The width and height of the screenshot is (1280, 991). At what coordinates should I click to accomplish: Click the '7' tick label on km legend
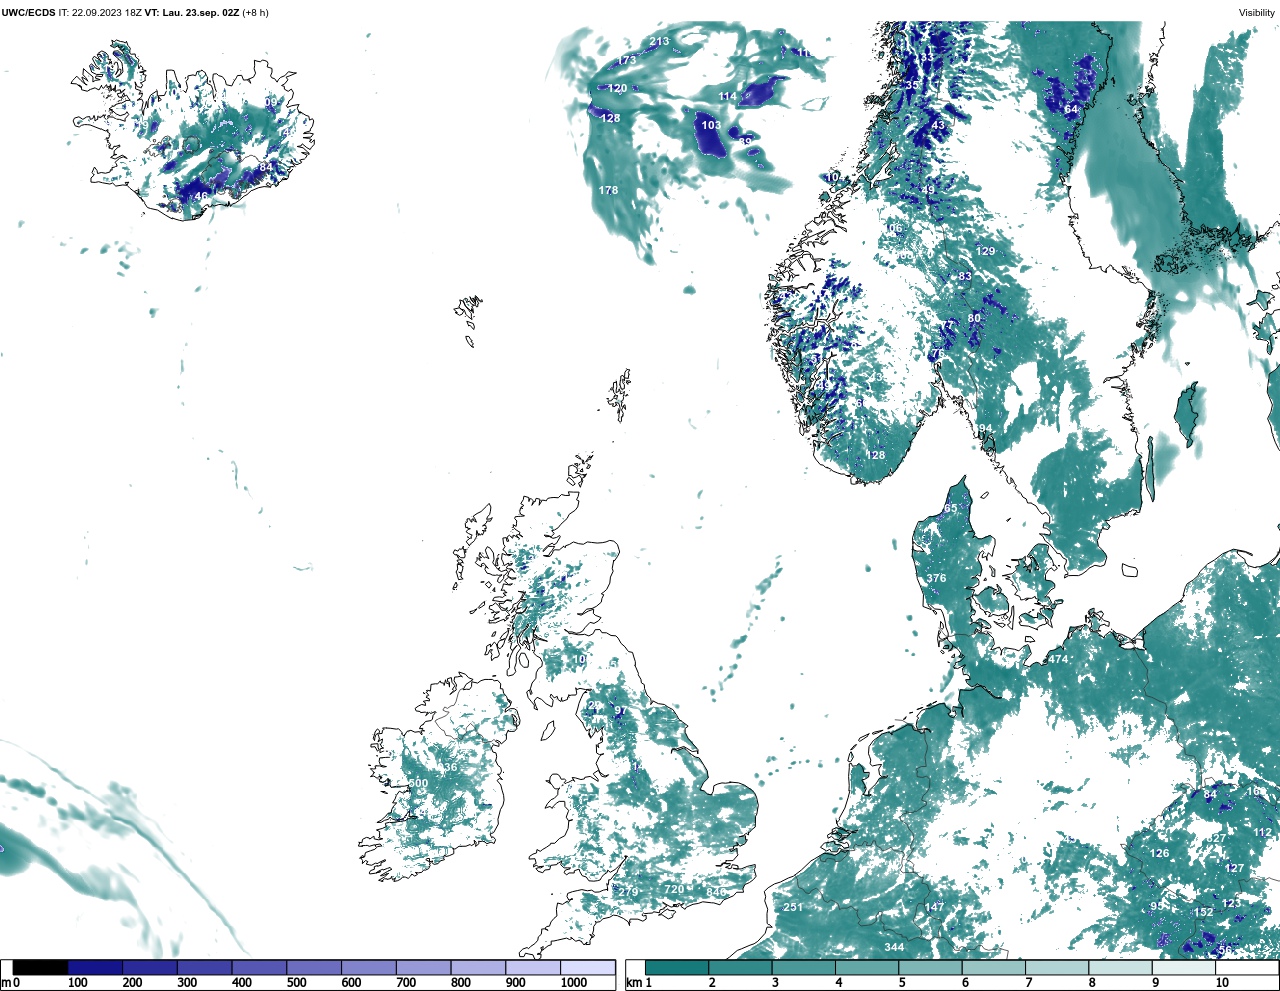pos(1028,984)
